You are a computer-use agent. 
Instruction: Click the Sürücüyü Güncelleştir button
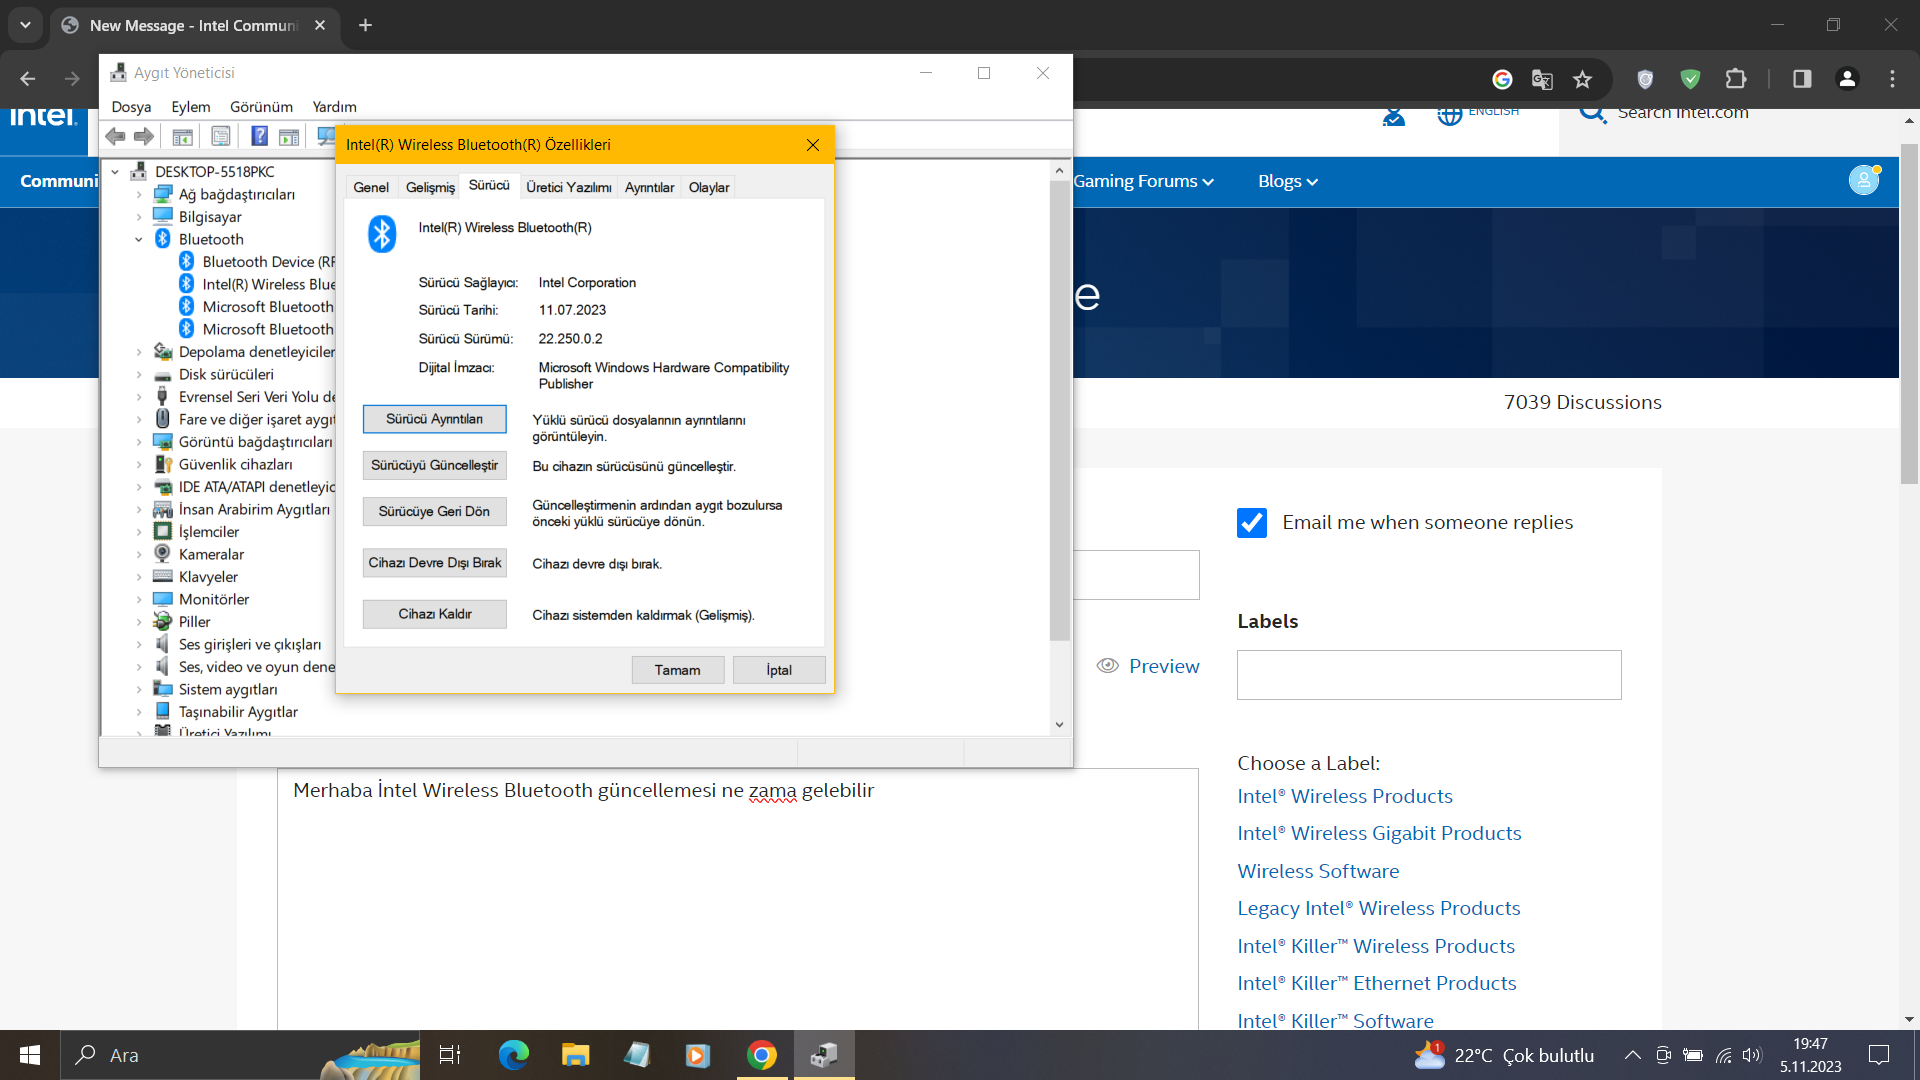(434, 465)
